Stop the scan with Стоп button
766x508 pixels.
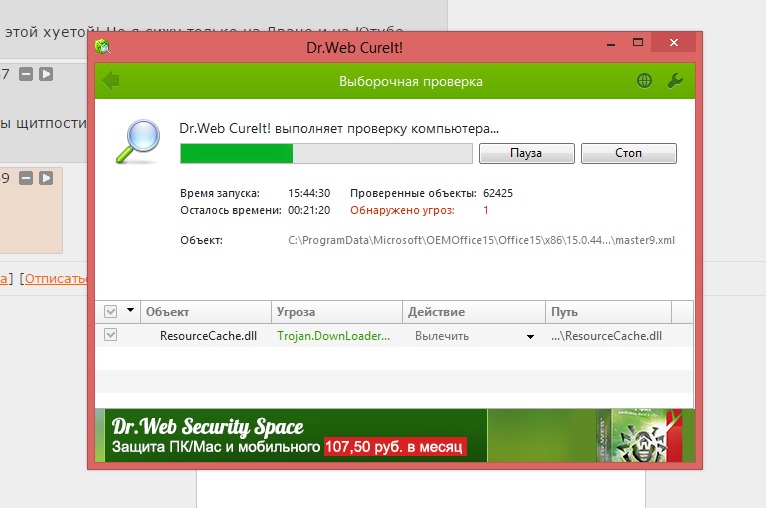629,153
